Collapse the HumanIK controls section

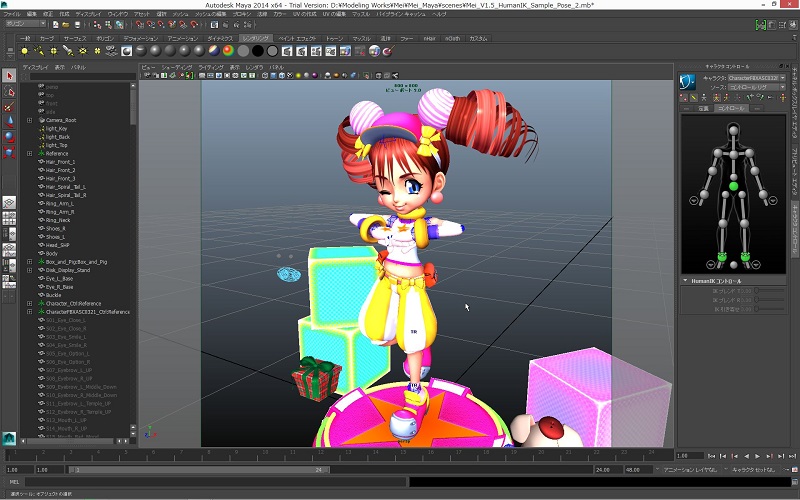tap(685, 281)
